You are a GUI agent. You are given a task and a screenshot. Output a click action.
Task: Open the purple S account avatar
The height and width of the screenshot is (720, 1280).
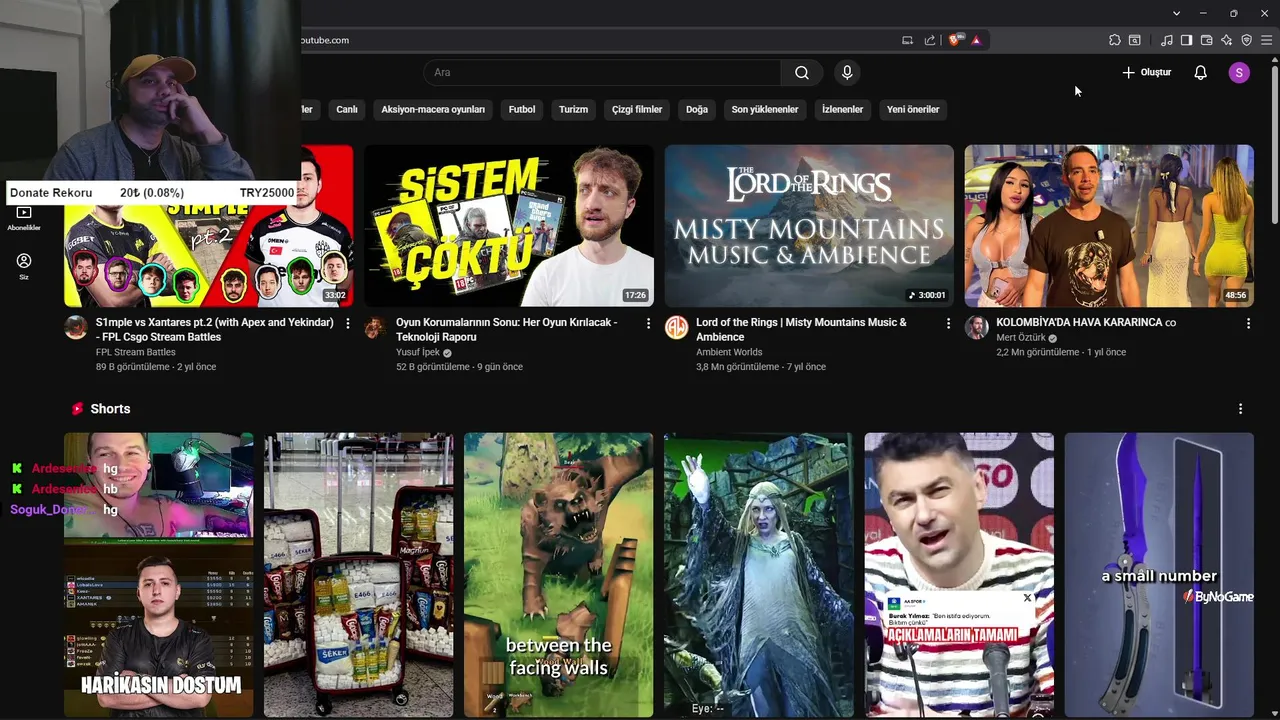(x=1239, y=72)
